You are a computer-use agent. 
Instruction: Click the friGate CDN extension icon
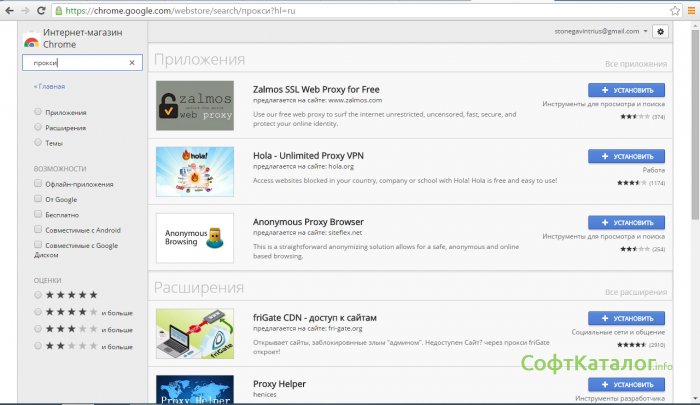[195, 334]
